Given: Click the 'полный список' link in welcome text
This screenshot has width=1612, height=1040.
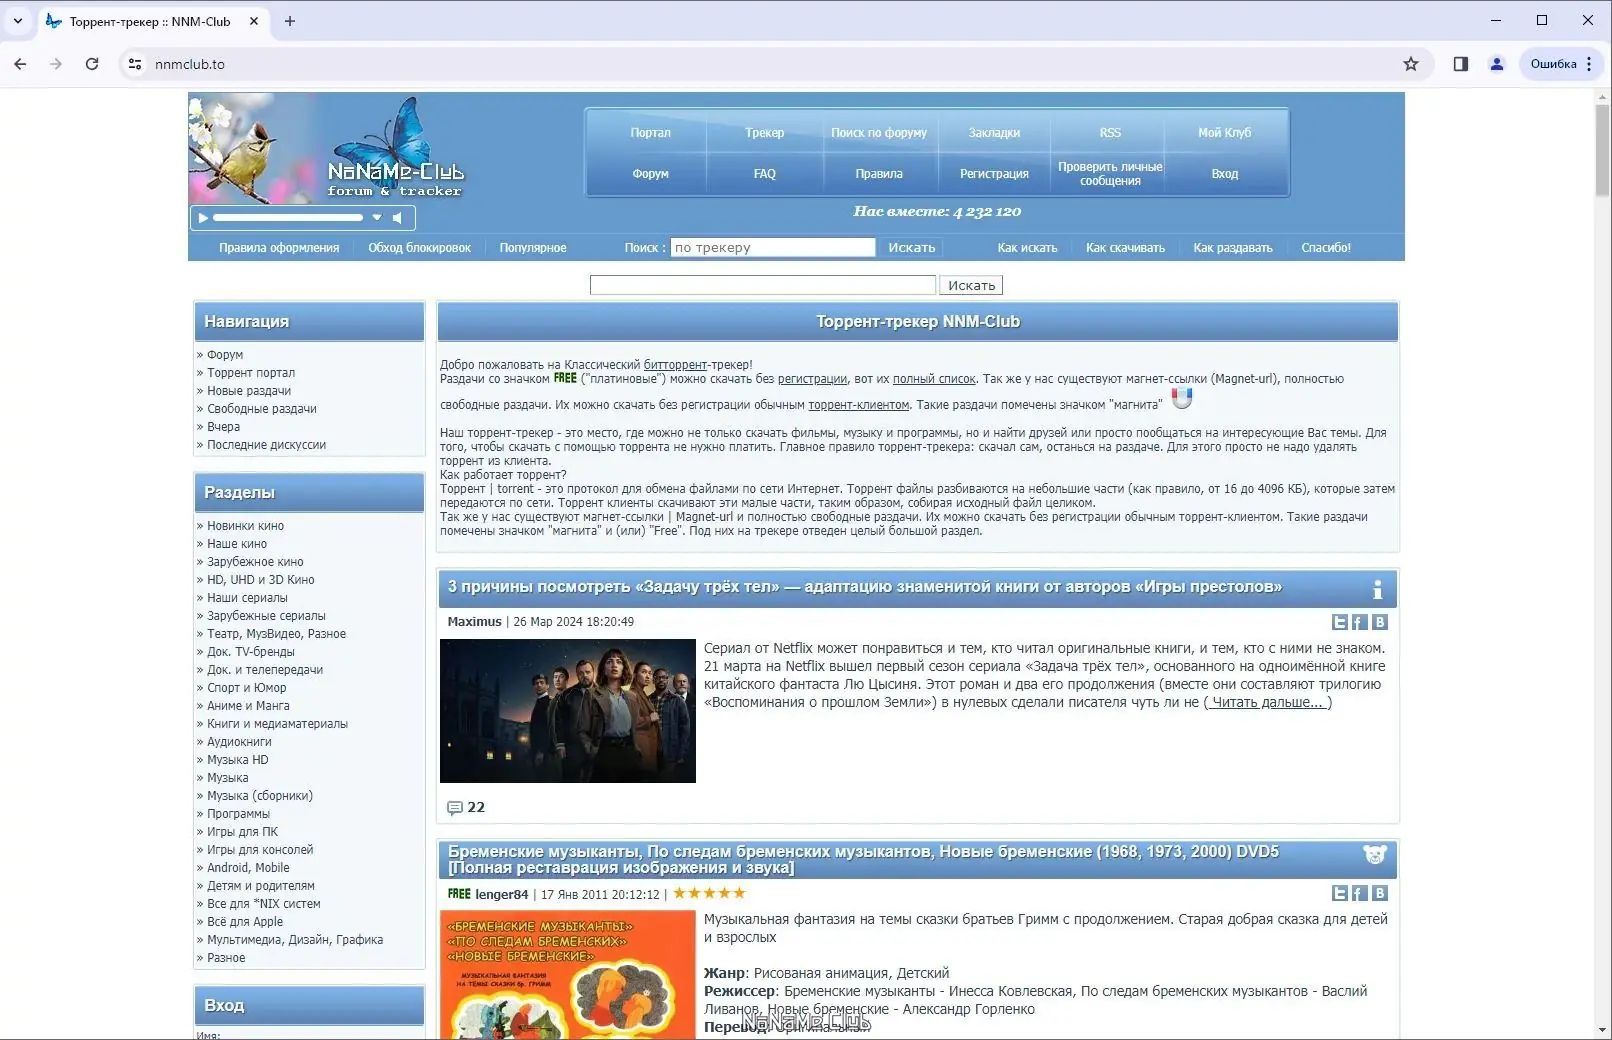Looking at the screenshot, I should (x=934, y=379).
